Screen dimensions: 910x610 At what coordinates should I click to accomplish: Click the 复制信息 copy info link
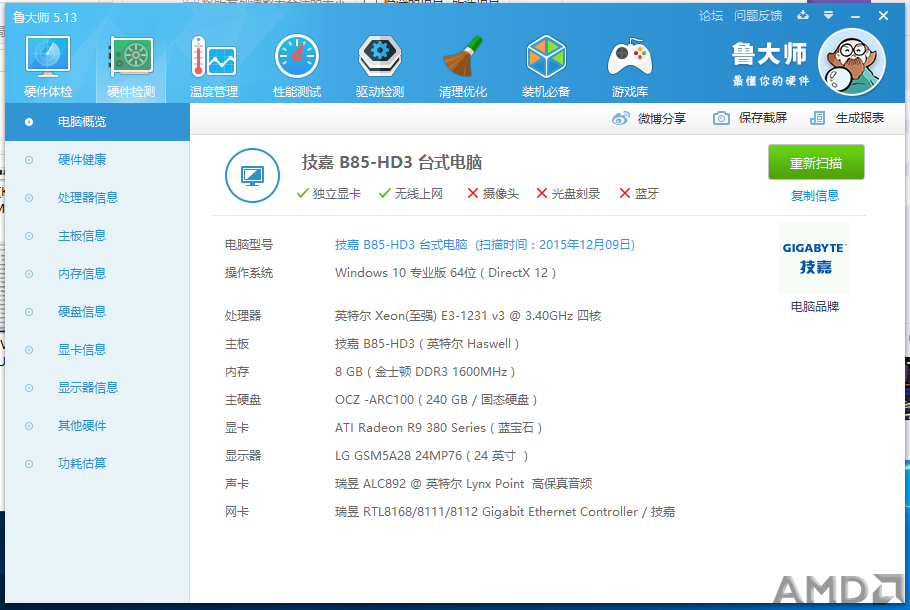pyautogui.click(x=815, y=196)
